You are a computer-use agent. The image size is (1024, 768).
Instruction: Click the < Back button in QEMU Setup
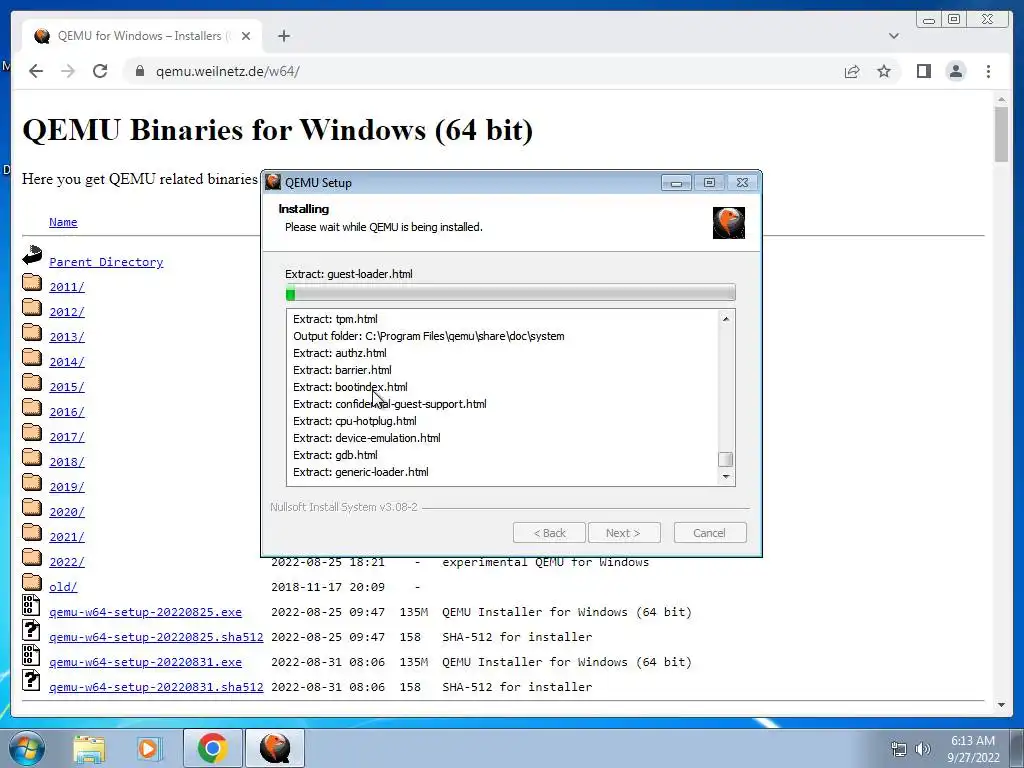pos(549,533)
